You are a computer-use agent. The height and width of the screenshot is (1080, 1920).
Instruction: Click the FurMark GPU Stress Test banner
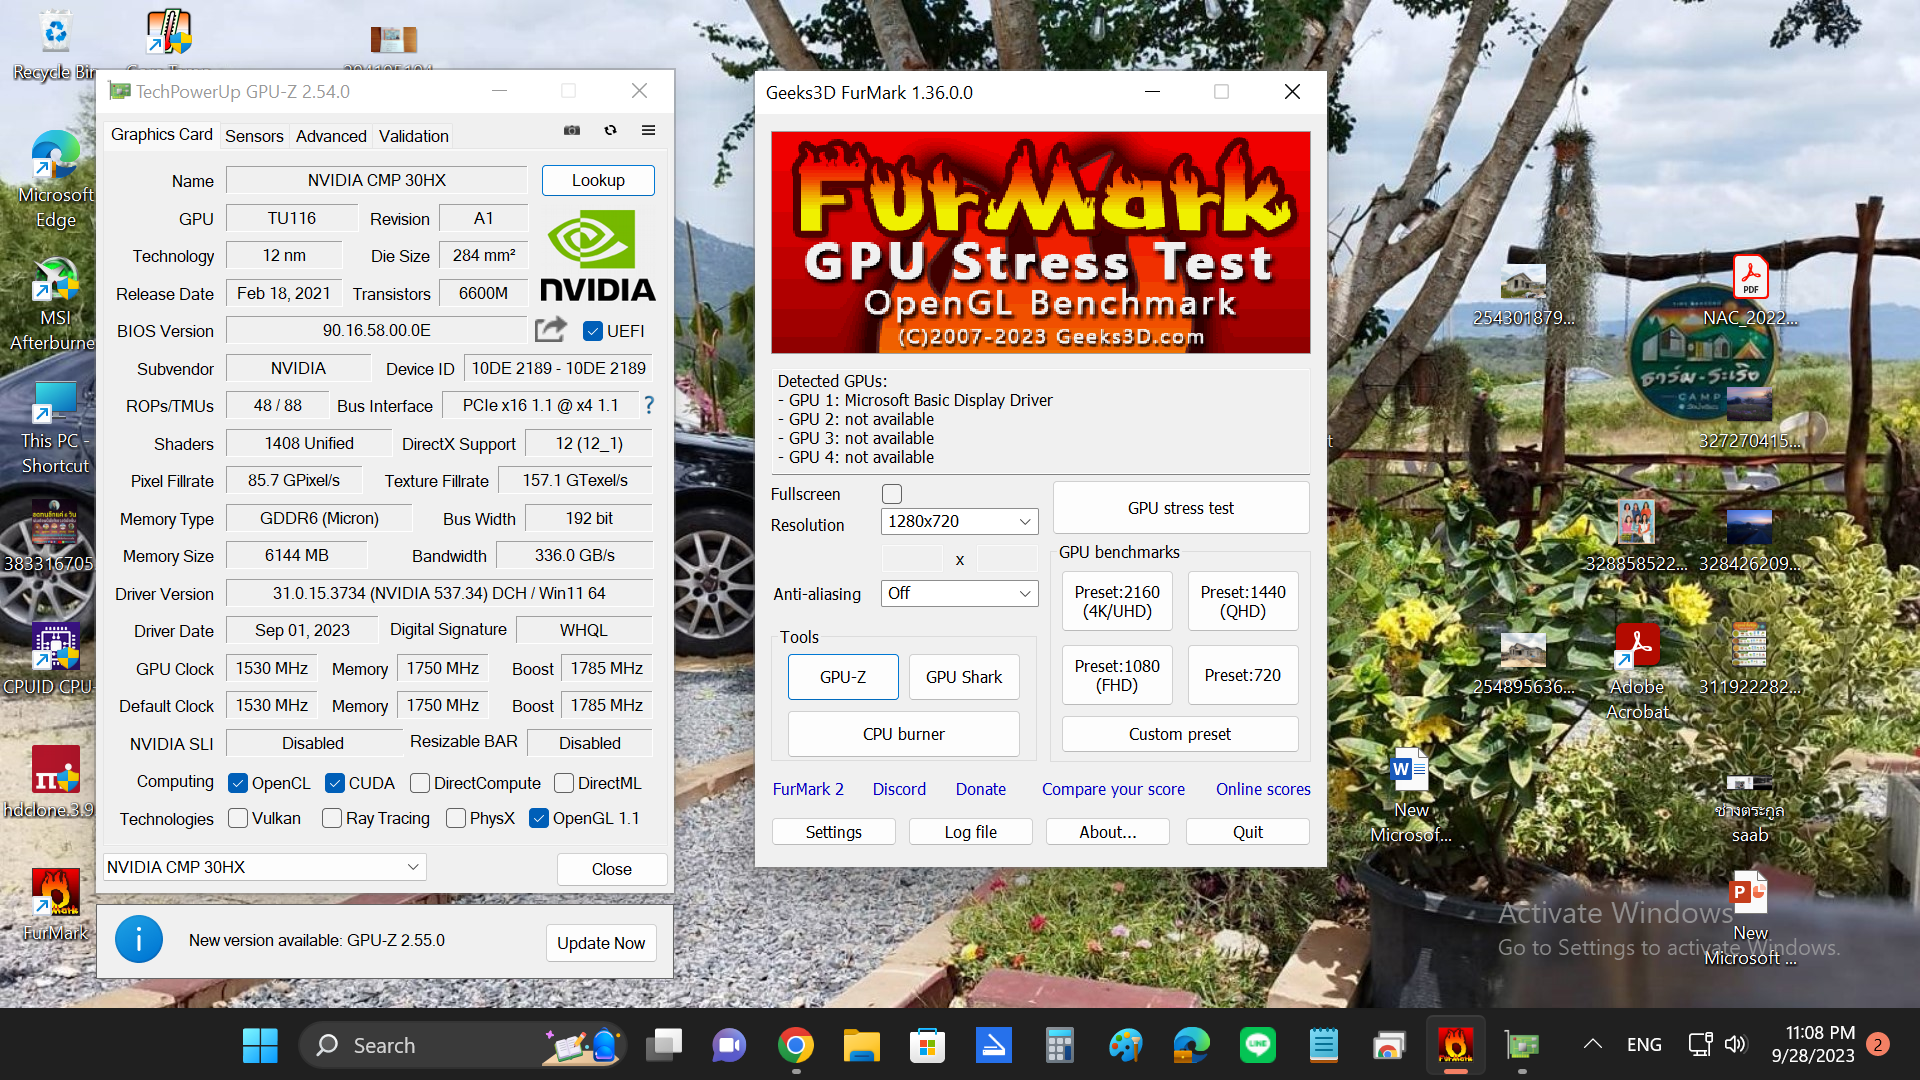[x=1040, y=242]
